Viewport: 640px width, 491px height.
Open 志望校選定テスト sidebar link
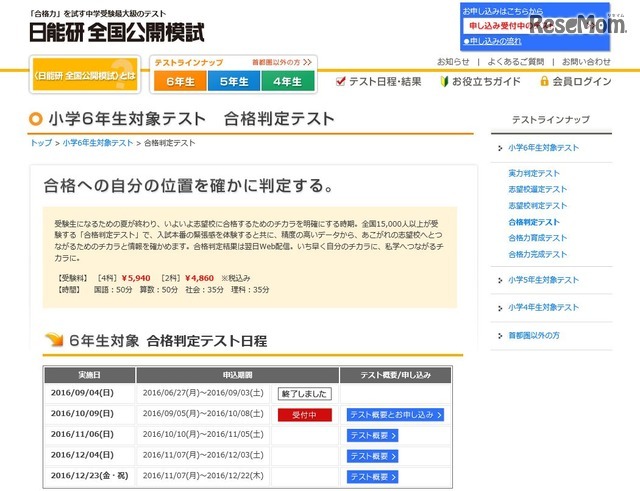(x=538, y=189)
